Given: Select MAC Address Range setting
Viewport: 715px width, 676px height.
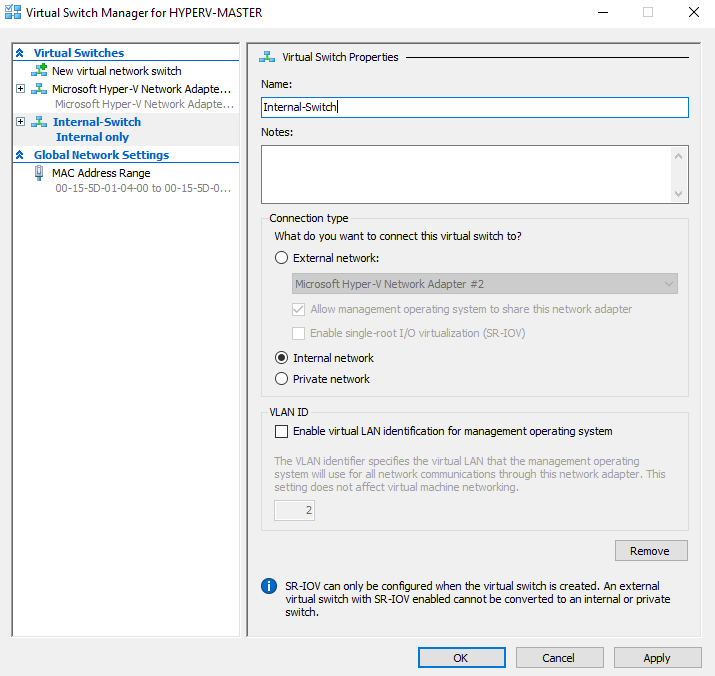Looking at the screenshot, I should coord(101,173).
